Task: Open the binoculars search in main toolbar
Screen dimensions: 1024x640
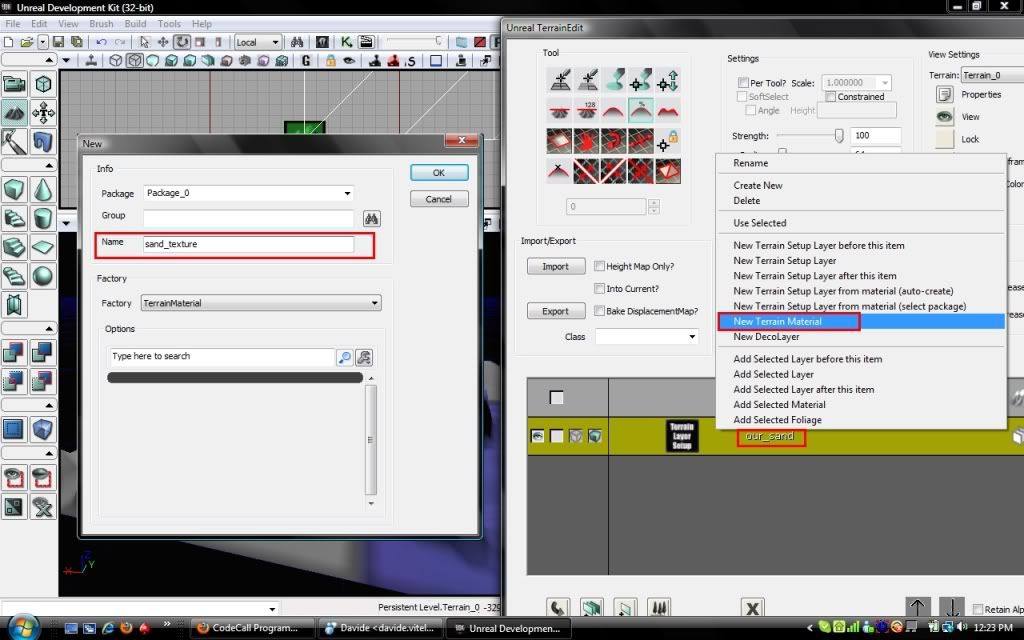Action: pyautogui.click(x=297, y=42)
